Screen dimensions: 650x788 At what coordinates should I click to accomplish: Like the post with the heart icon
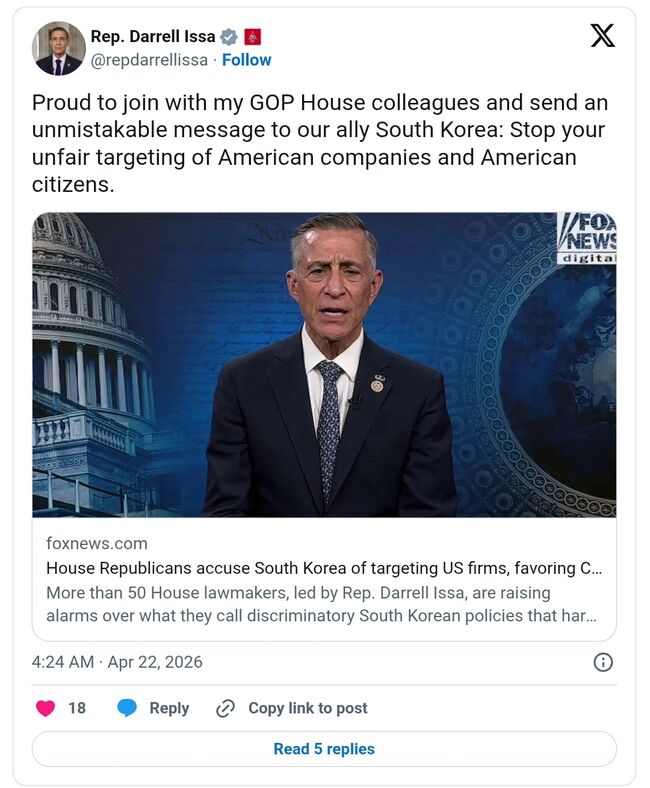pos(45,708)
